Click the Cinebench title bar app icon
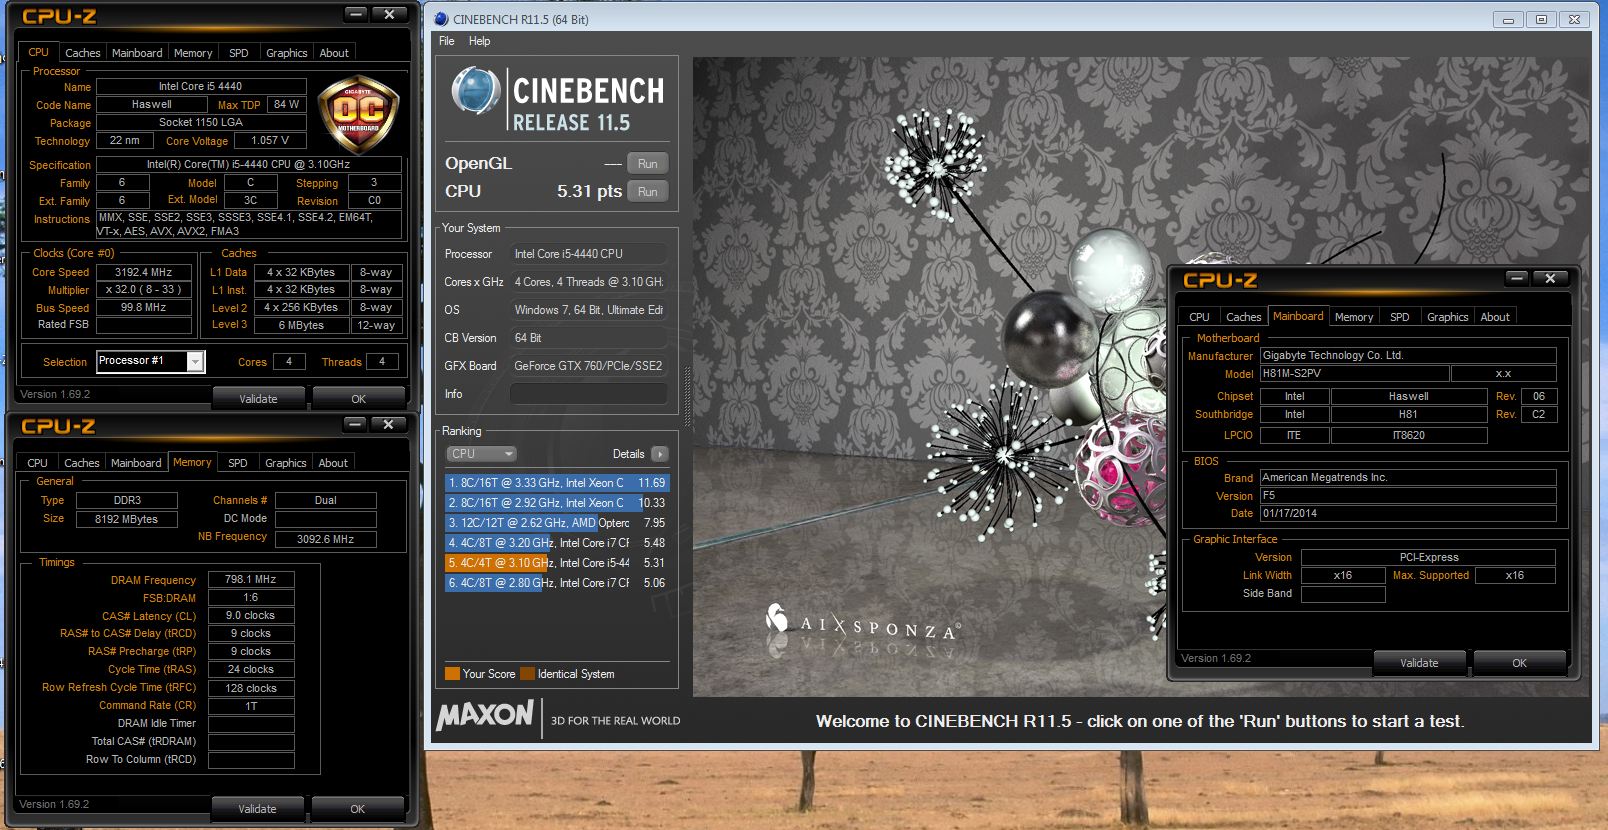Screen dimensions: 1608x830 click(x=441, y=19)
